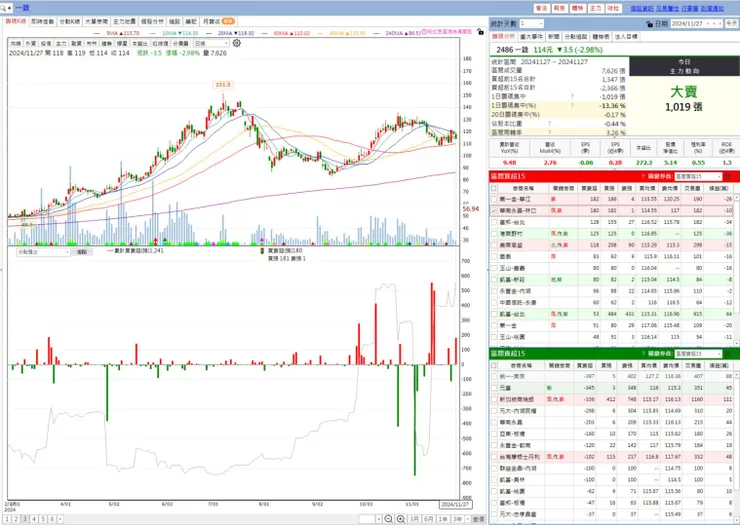Click the 主力 button in top bar
This screenshot has height=525, width=740.
pos(596,8)
